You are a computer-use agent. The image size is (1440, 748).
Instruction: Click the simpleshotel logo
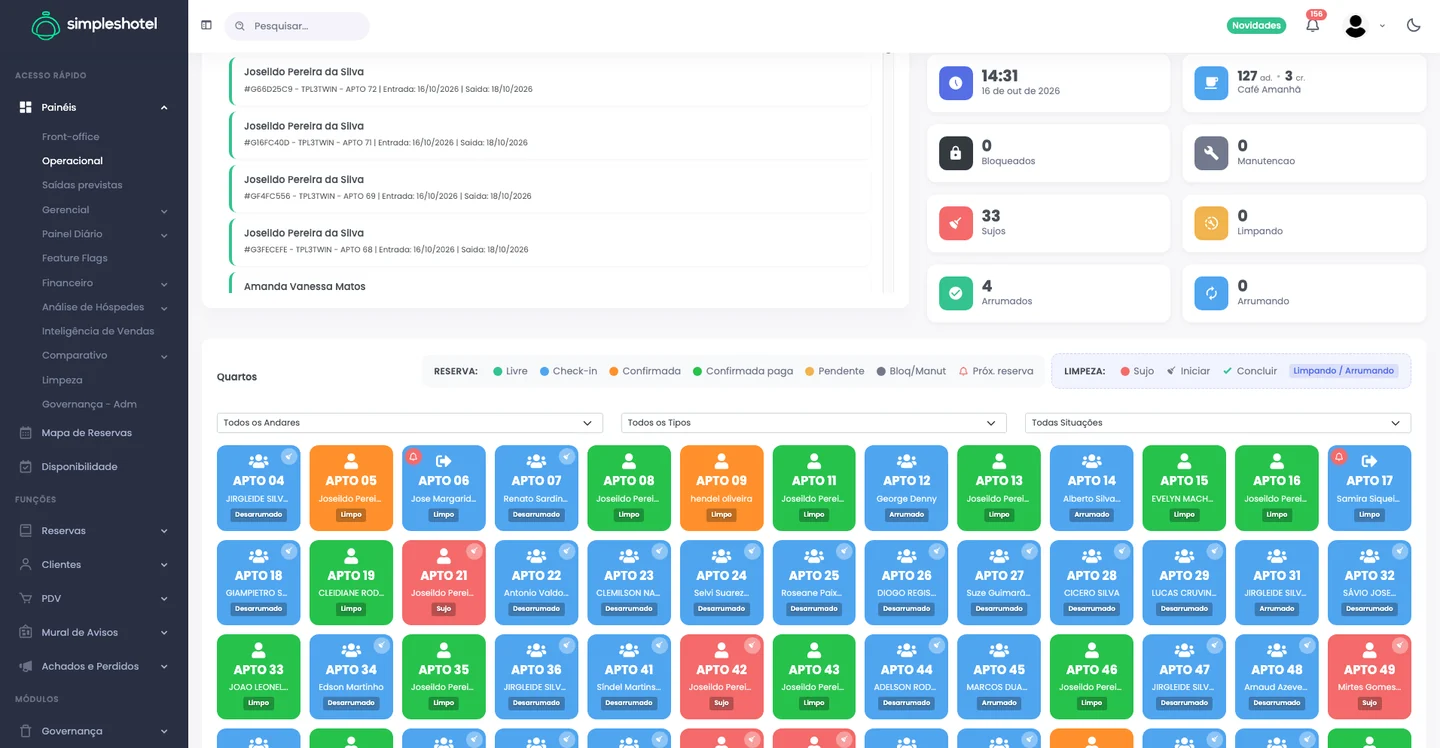tap(94, 25)
